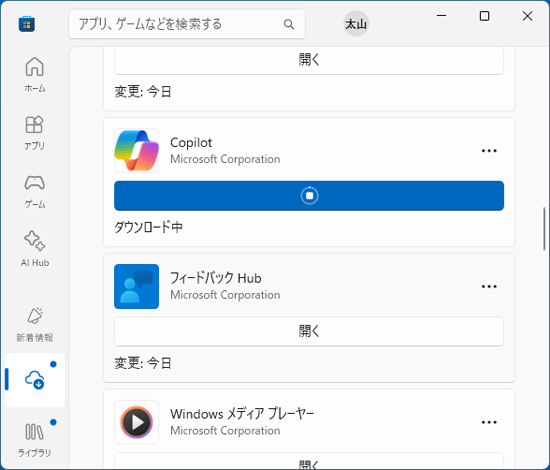Open more options for Copilot

pyautogui.click(x=489, y=151)
